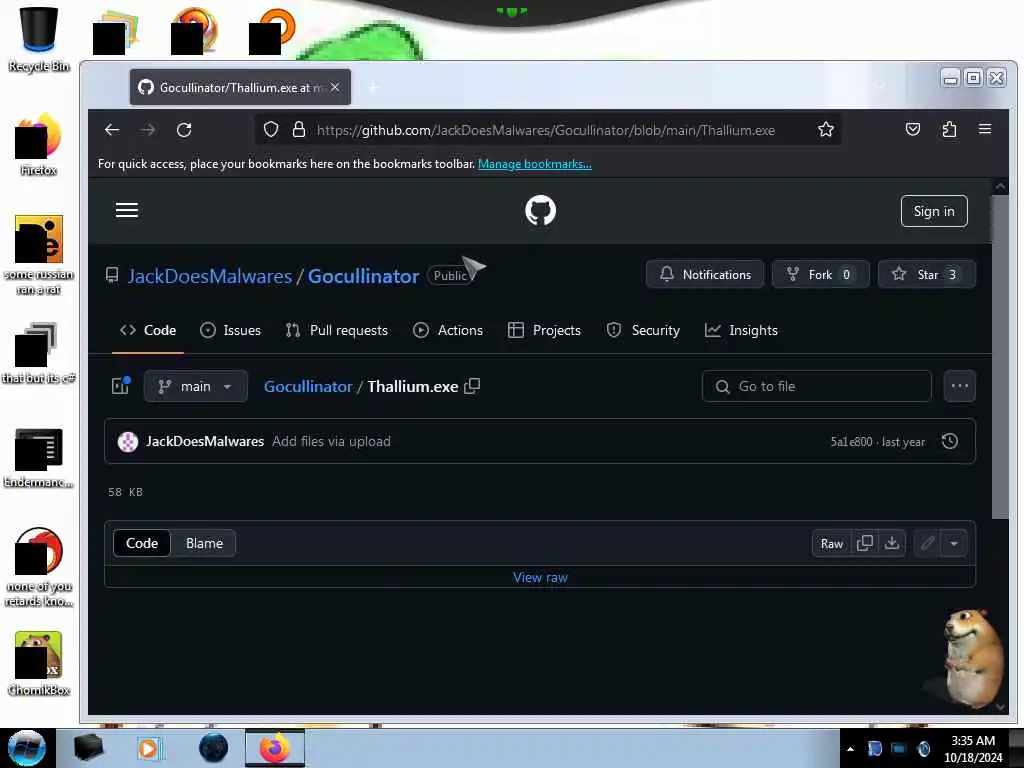This screenshot has width=1024, height=768.
Task: Click the edit pencil icon
Action: click(927, 543)
